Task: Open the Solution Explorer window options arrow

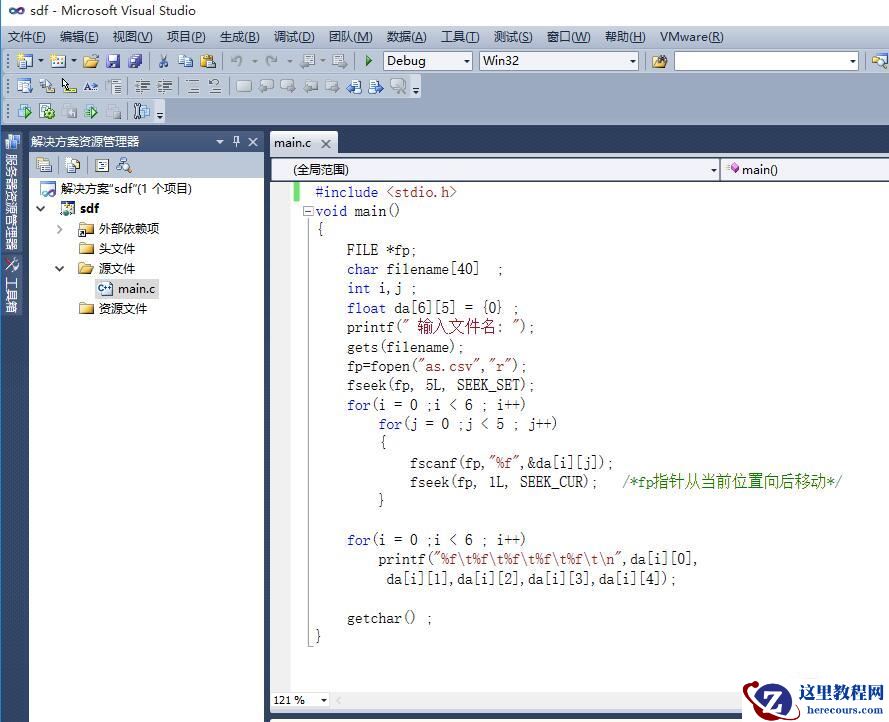Action: pos(220,142)
